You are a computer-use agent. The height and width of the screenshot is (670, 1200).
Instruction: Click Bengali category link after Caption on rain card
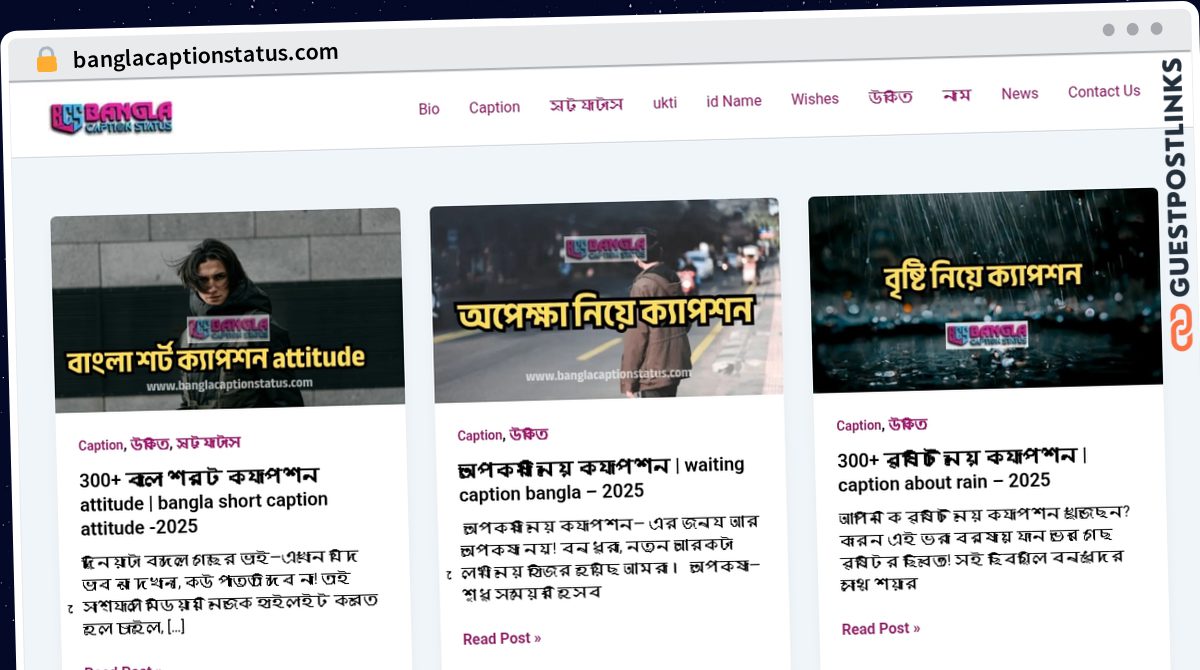[908, 424]
